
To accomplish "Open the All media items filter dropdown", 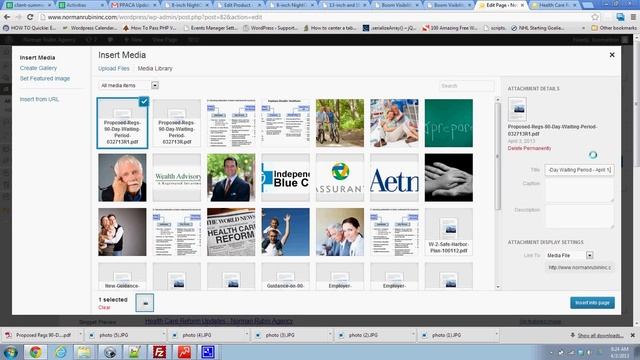I will 129,85.
